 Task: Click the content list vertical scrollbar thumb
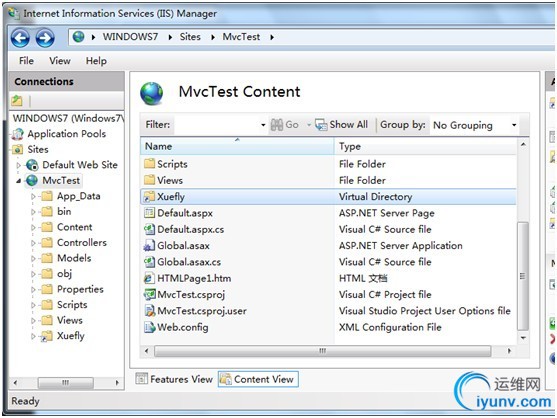523,276
